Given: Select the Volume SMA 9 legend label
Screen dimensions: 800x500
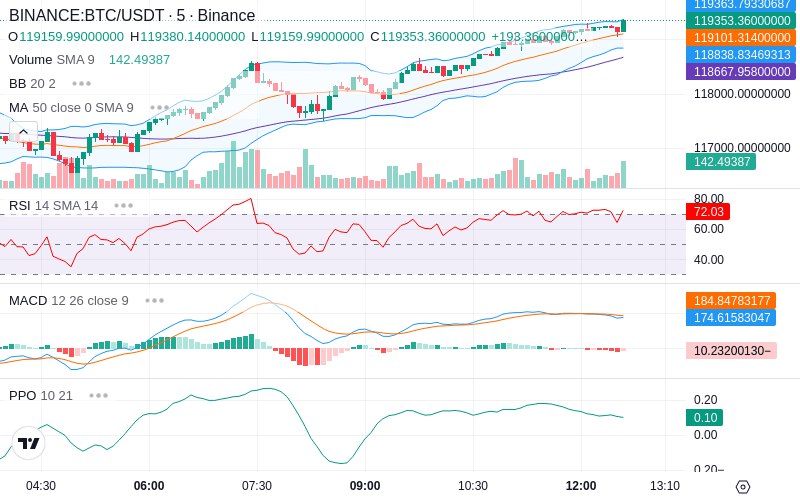Looking at the screenshot, I should [52, 60].
